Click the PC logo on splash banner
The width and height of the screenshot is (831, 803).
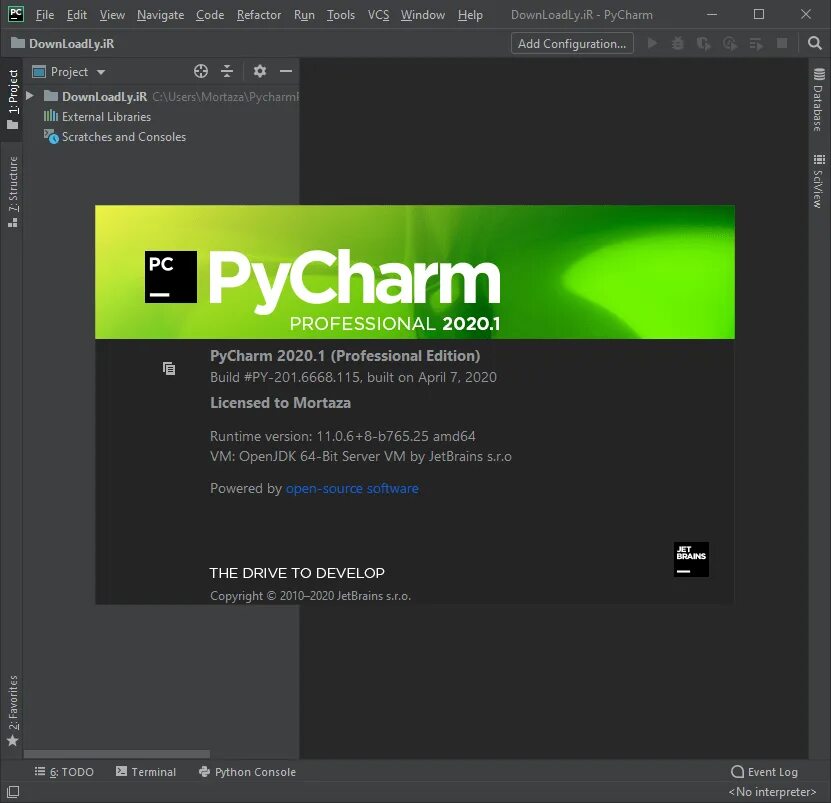pos(171,277)
